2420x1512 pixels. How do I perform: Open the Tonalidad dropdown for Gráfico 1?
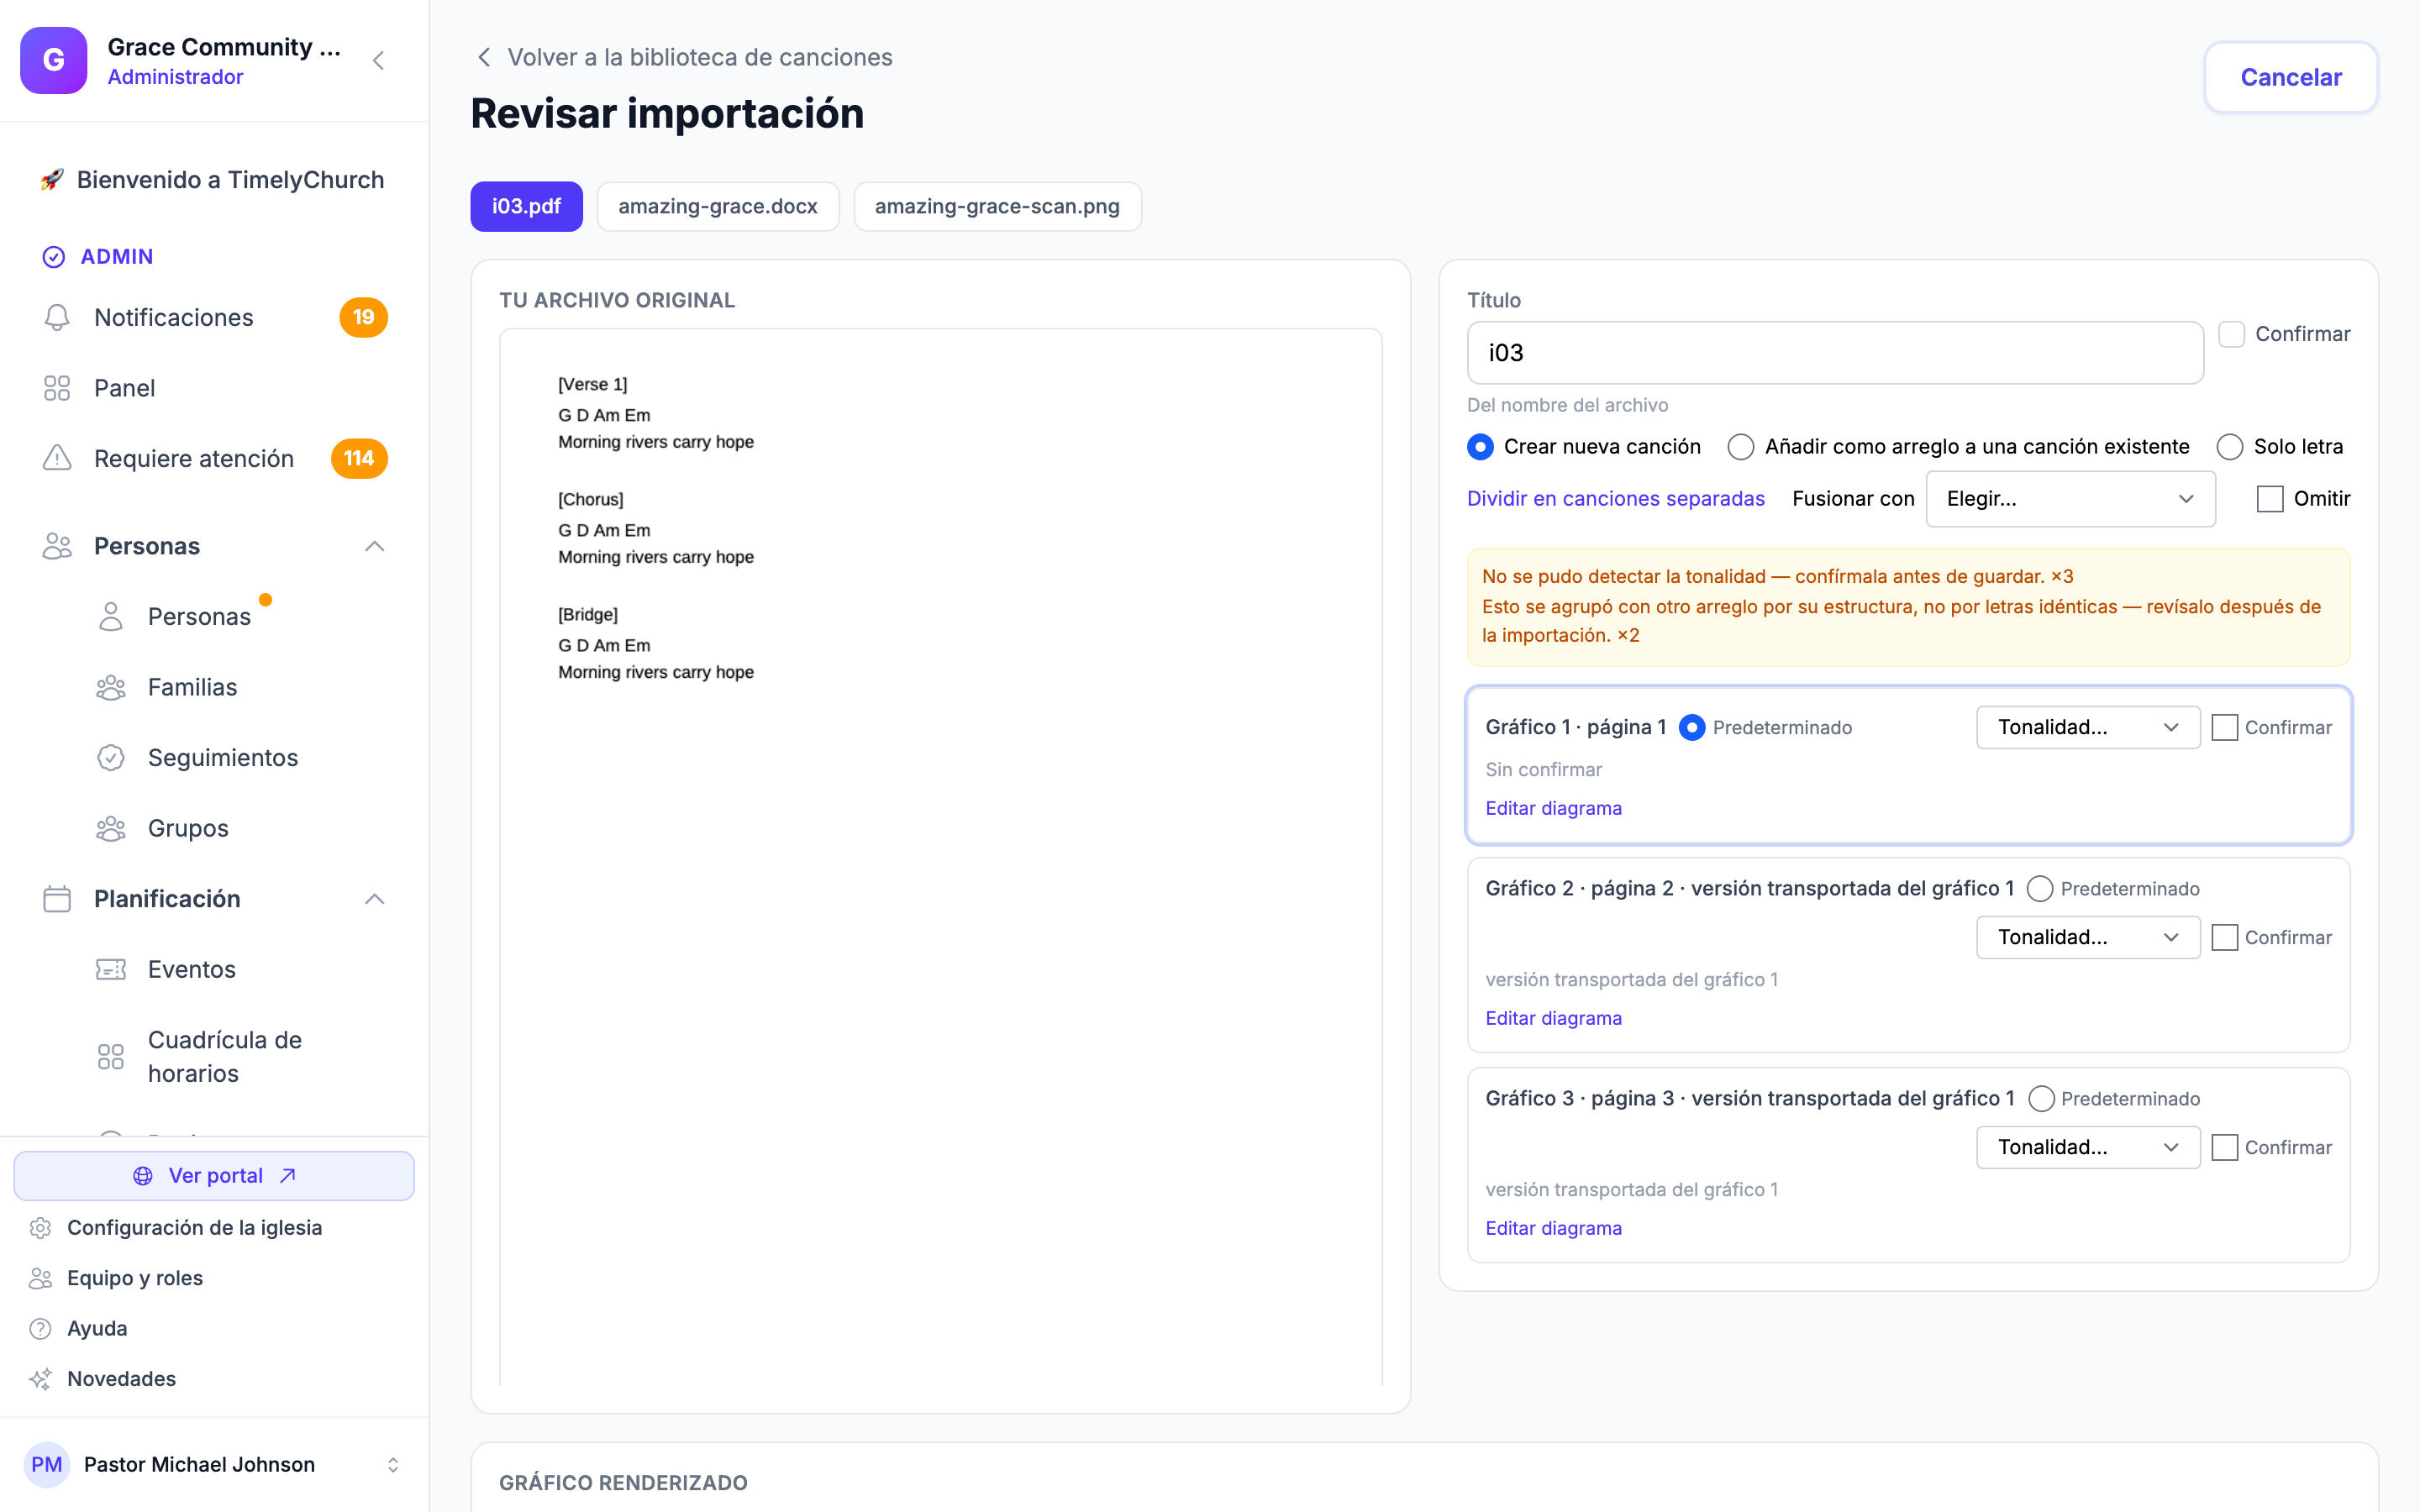(x=2088, y=727)
